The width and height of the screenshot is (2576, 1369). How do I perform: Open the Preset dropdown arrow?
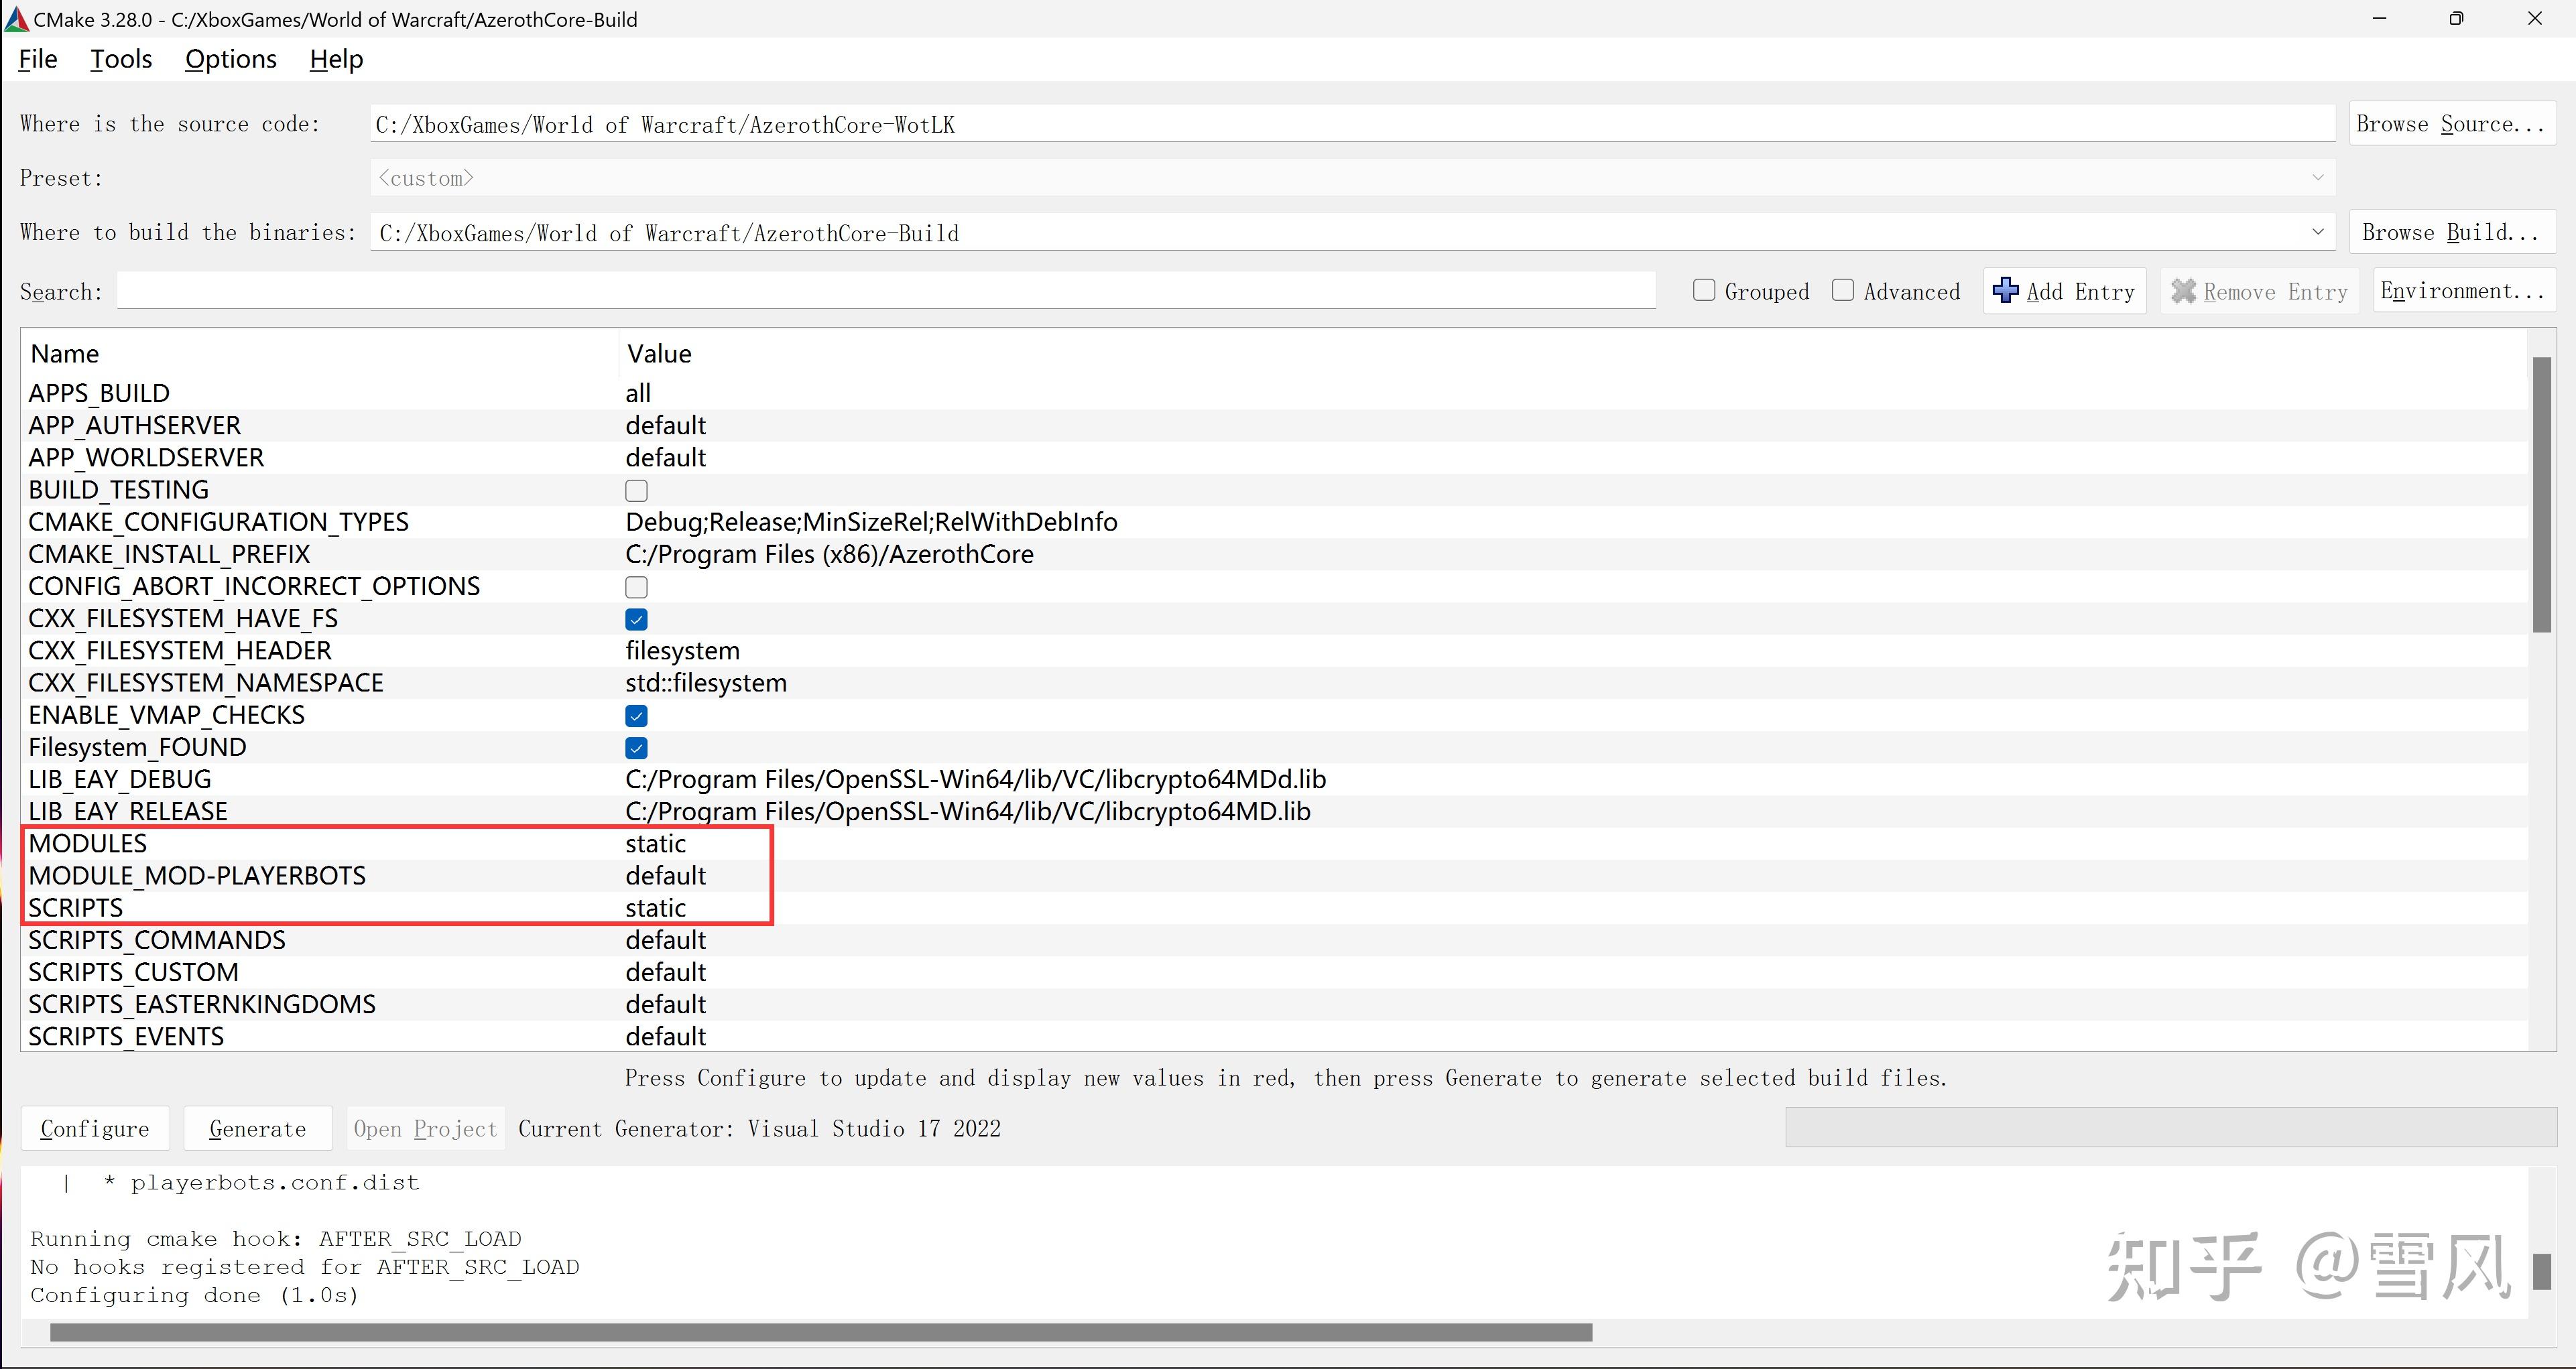2317,178
